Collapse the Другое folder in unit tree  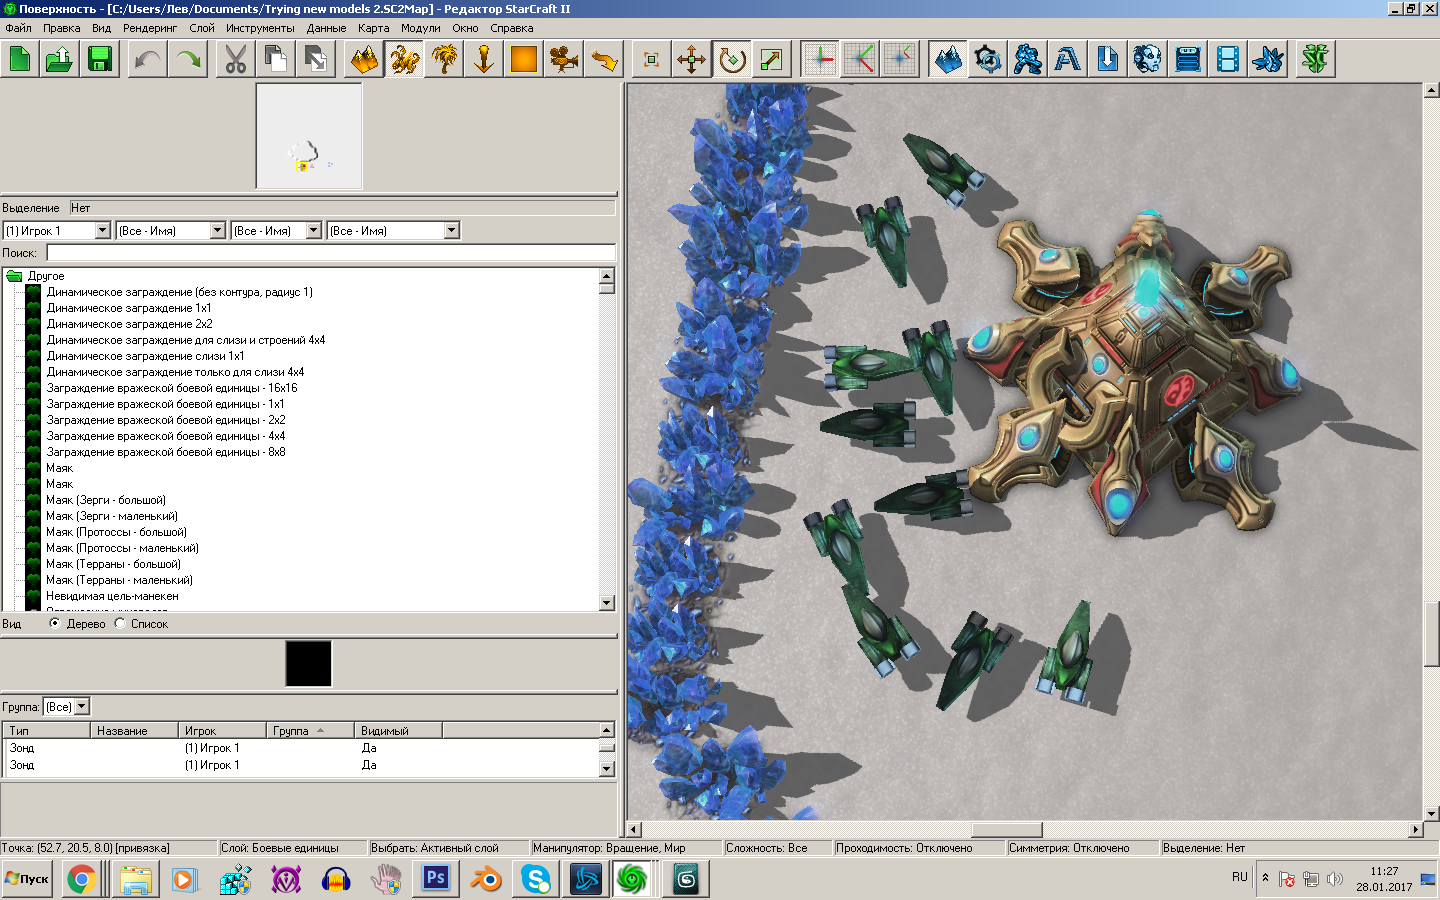(14, 276)
